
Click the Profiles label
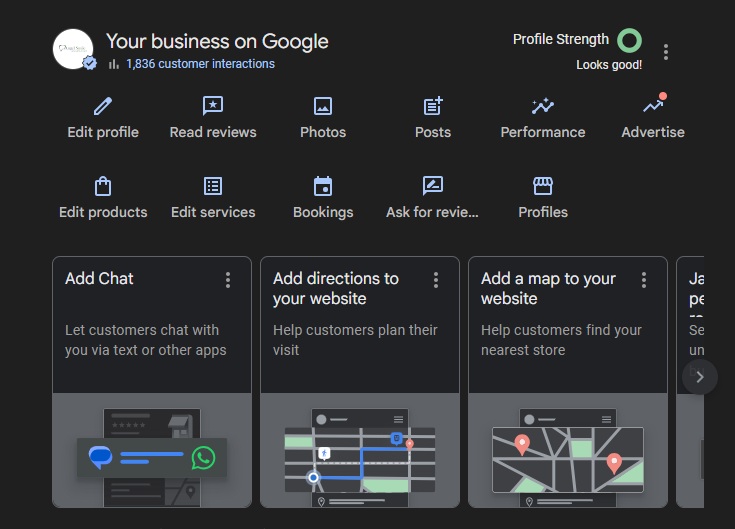click(x=543, y=212)
